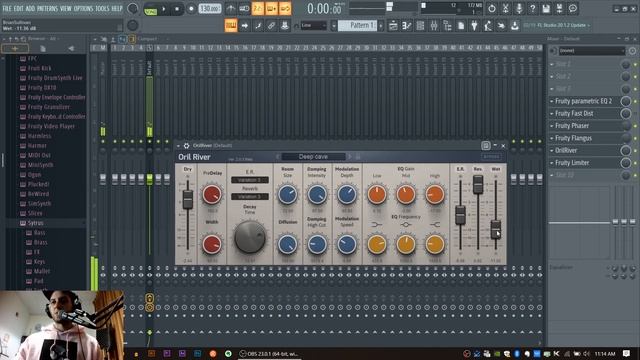
Task: Open the channel rack icon
Action: coord(420,25)
